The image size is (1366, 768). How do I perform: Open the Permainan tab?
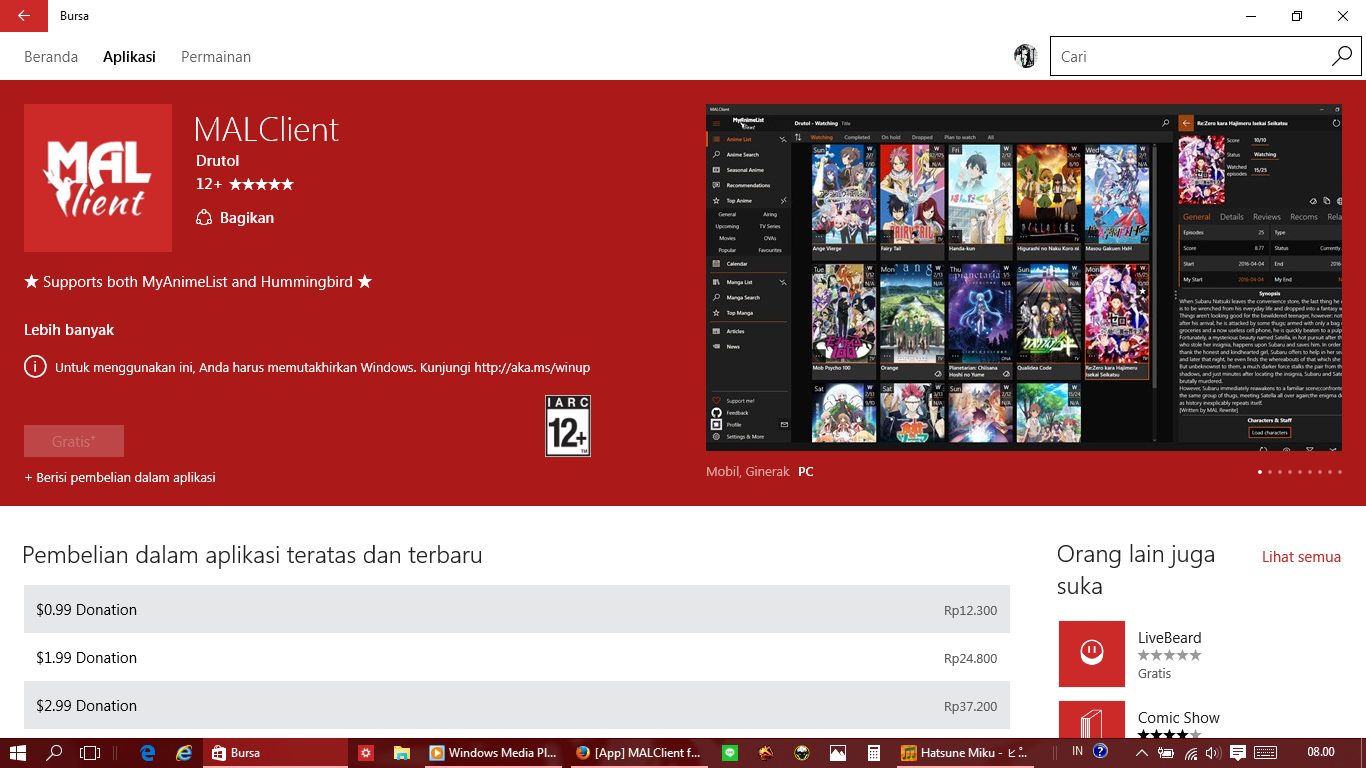[216, 57]
